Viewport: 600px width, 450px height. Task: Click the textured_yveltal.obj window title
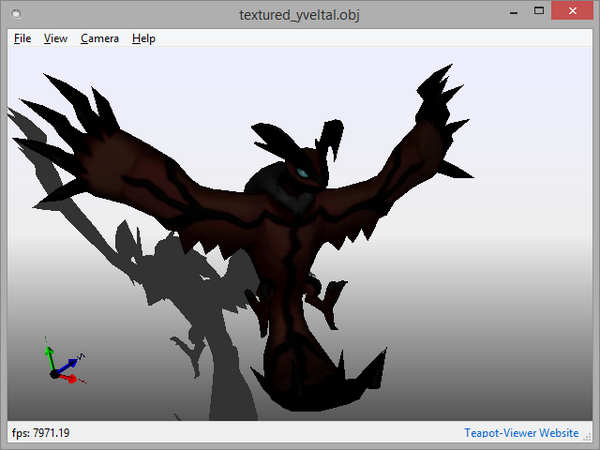click(x=299, y=15)
